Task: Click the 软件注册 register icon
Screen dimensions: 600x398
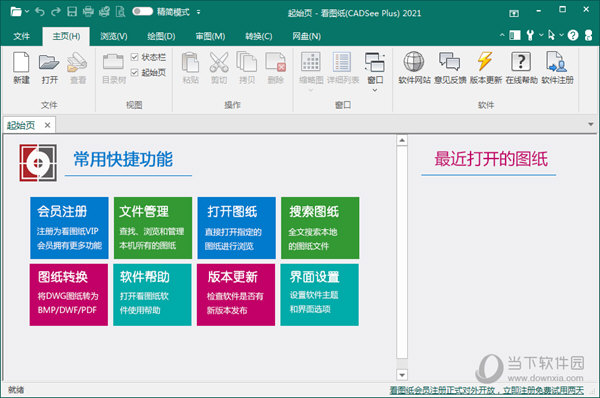Action: 557,62
